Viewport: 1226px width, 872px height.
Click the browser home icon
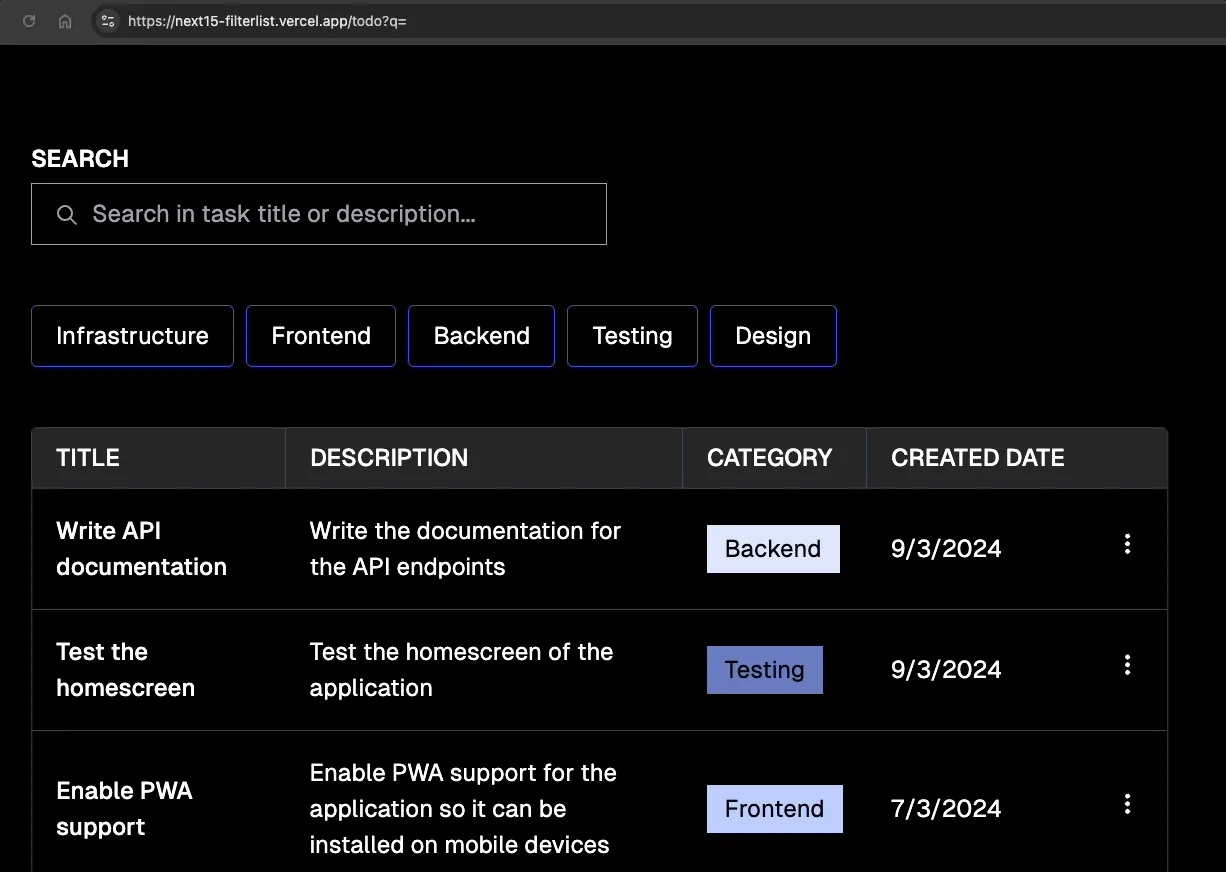point(65,21)
